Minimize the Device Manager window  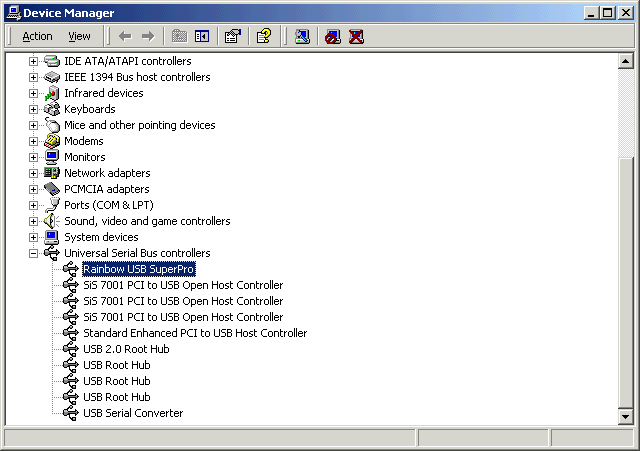591,13
